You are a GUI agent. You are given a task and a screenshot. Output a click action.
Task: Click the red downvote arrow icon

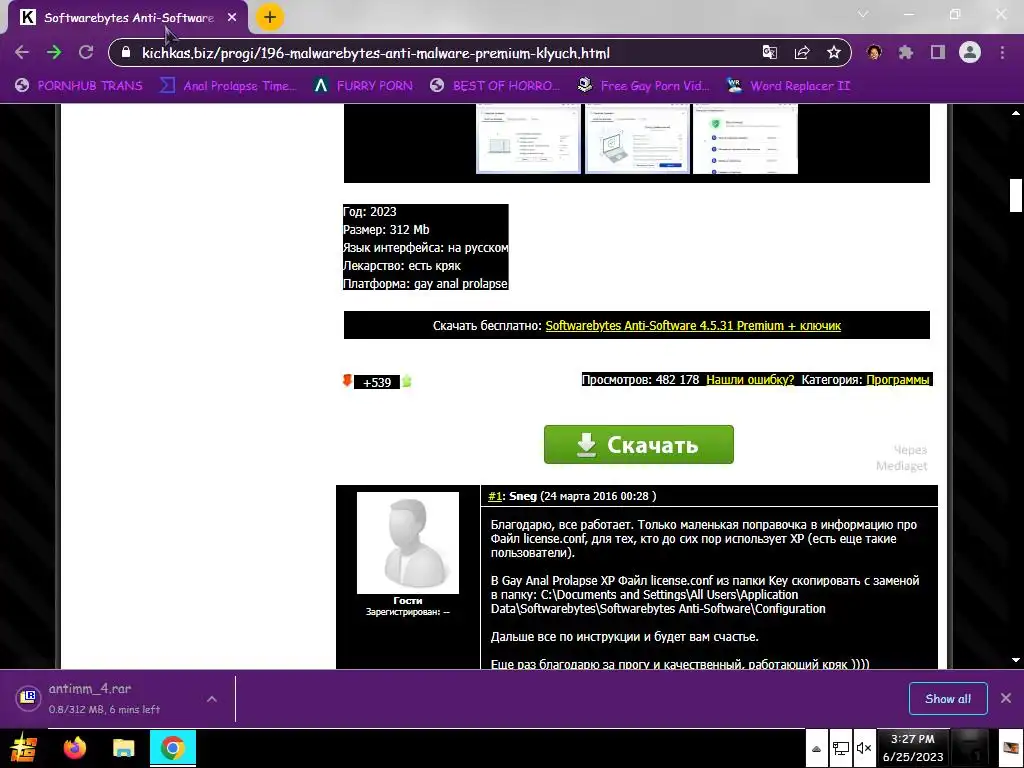point(347,381)
